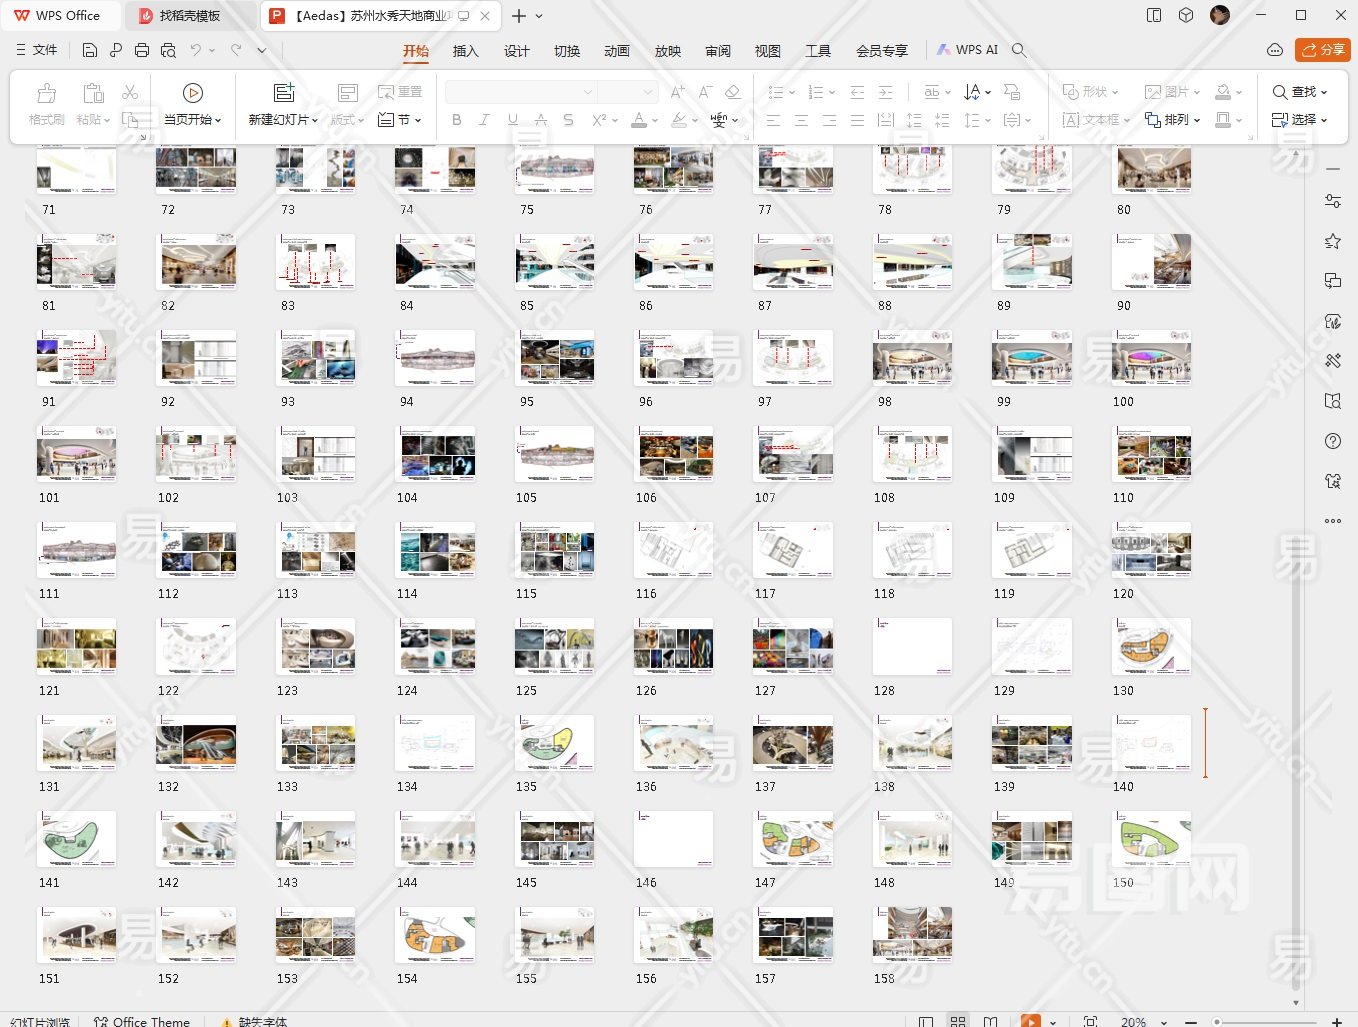This screenshot has width=1358, height=1027.
Task: Open the 插入 Insert tab
Action: [465, 51]
